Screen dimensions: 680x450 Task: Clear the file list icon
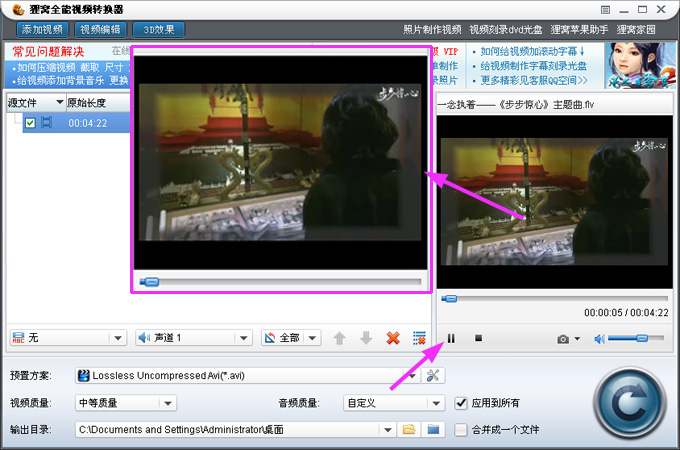coord(419,338)
